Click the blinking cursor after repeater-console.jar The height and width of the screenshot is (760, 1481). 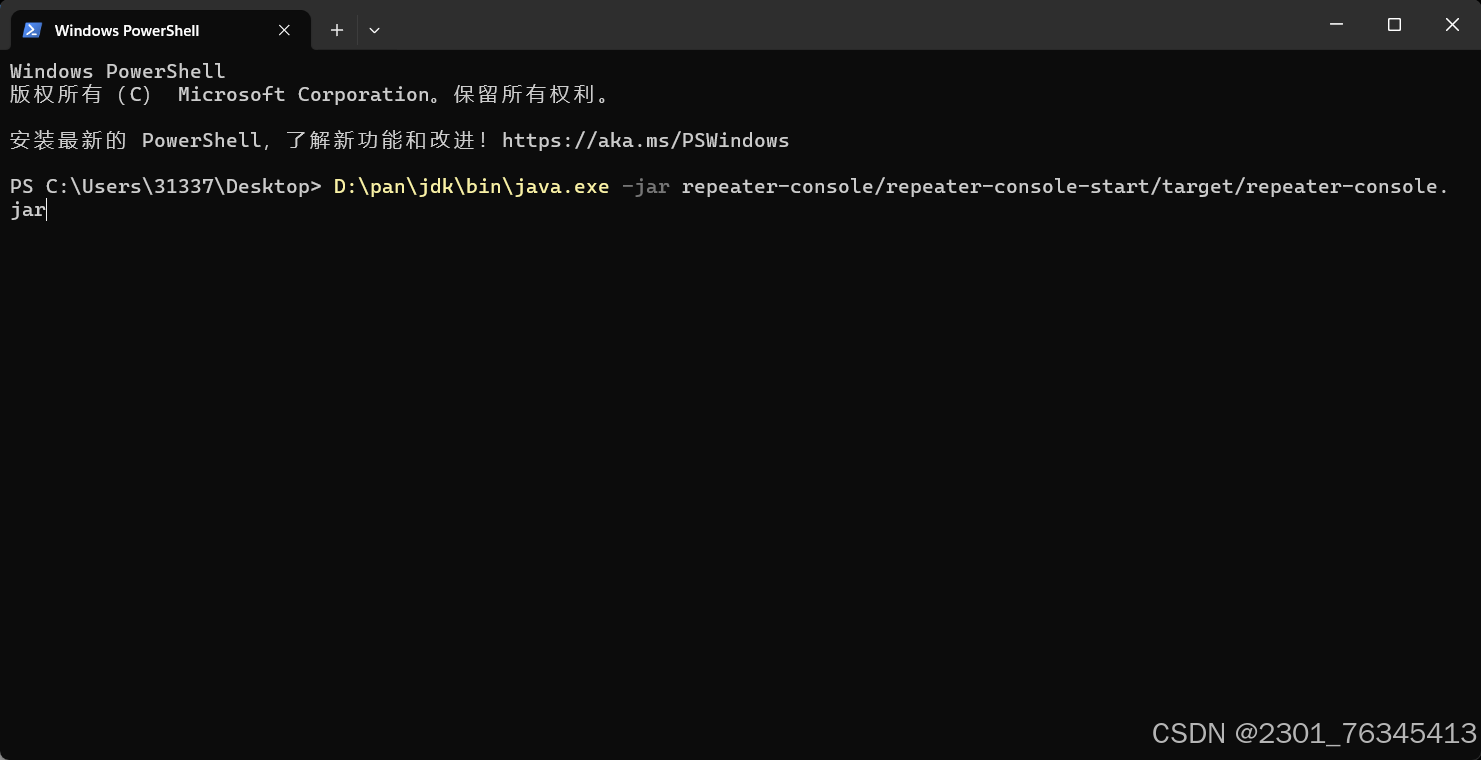pos(46,209)
